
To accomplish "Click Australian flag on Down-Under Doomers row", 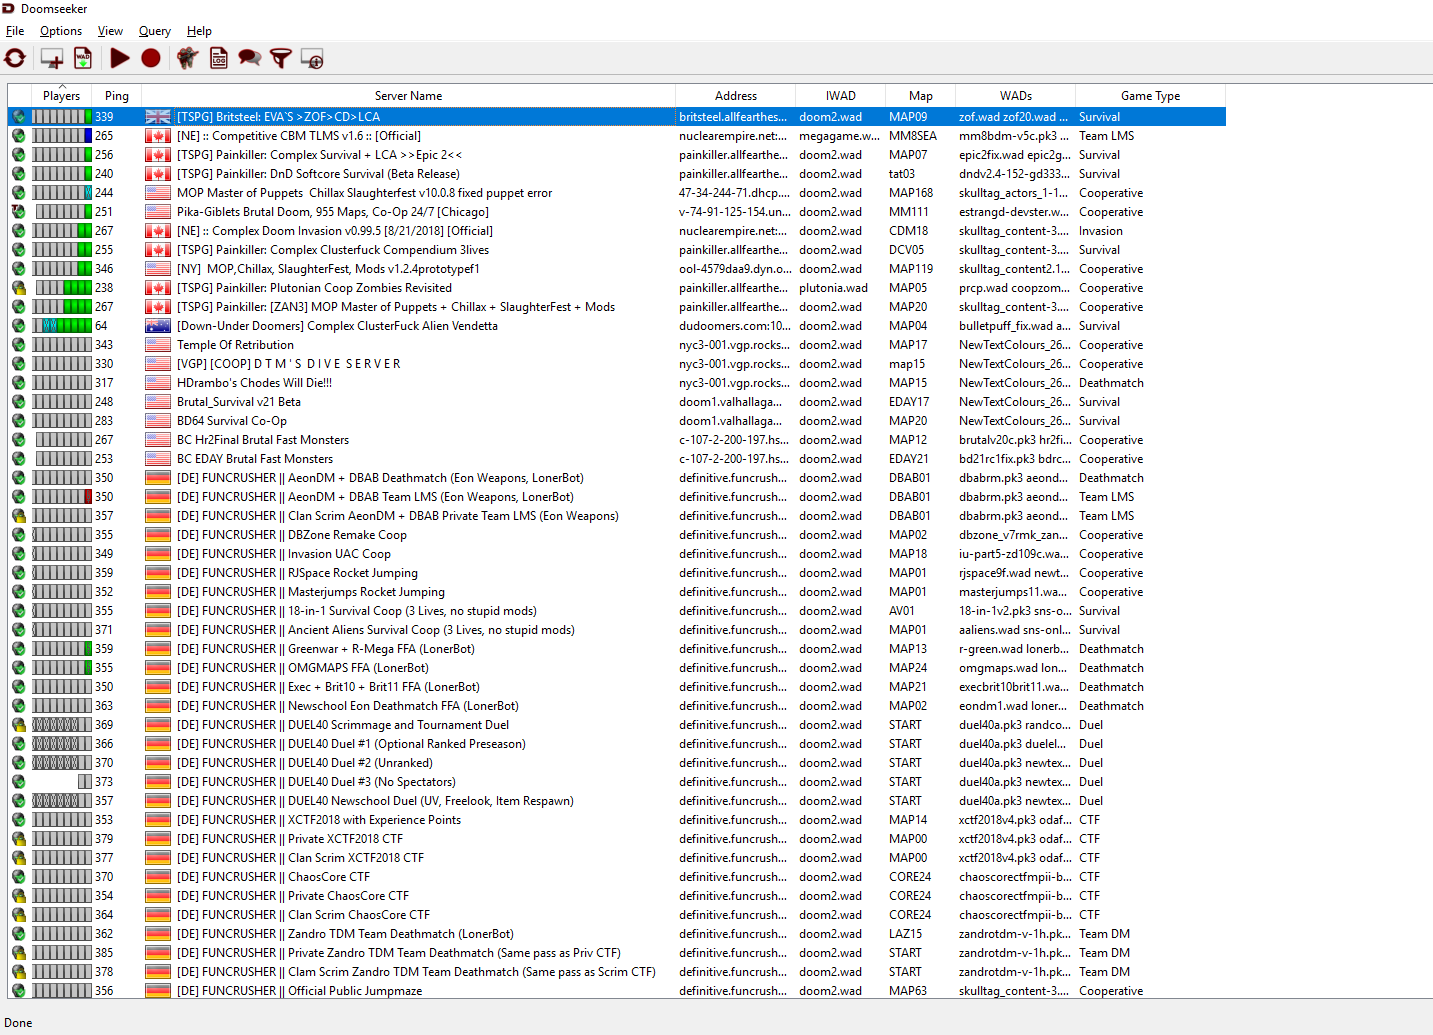I will click(158, 326).
